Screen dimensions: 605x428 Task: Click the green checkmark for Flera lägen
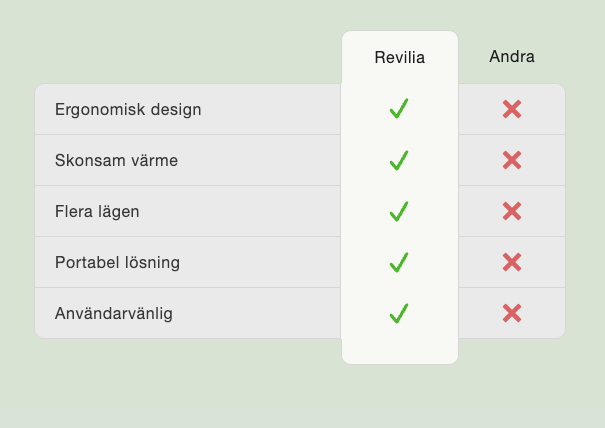[399, 211]
